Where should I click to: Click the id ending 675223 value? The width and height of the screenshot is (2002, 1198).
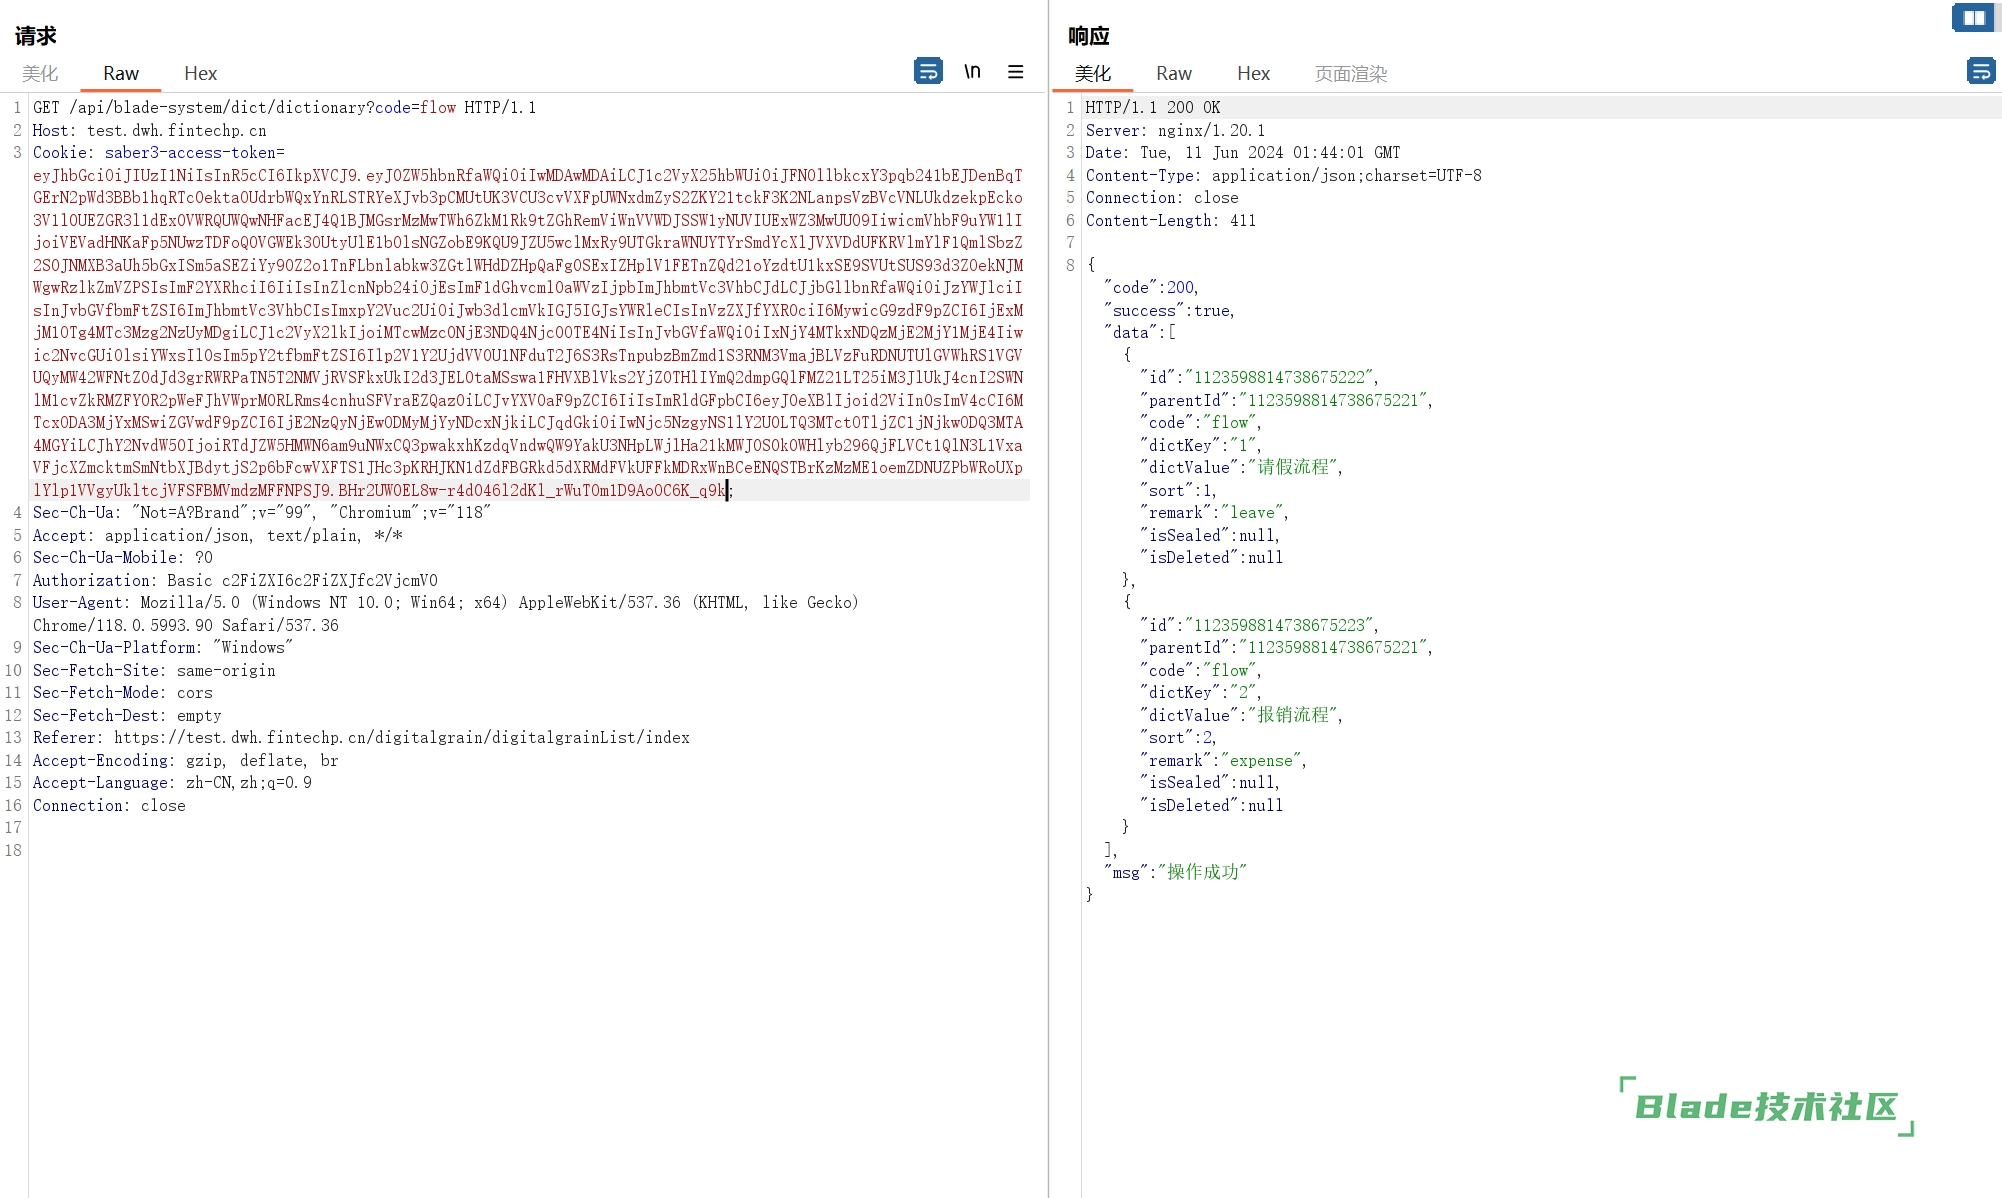pyautogui.click(x=1279, y=625)
